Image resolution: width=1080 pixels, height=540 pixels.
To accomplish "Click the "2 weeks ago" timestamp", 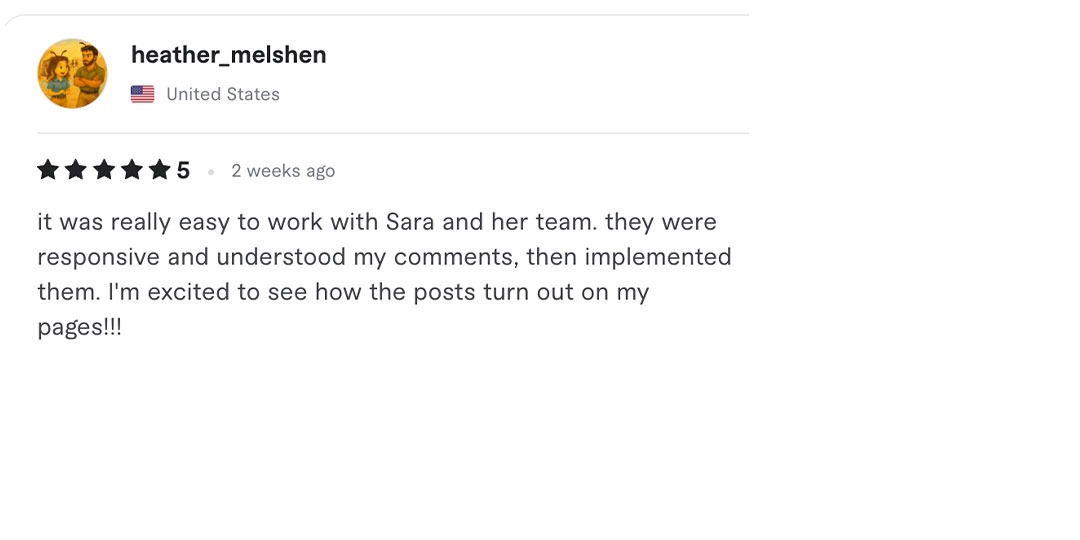I will 283,171.
